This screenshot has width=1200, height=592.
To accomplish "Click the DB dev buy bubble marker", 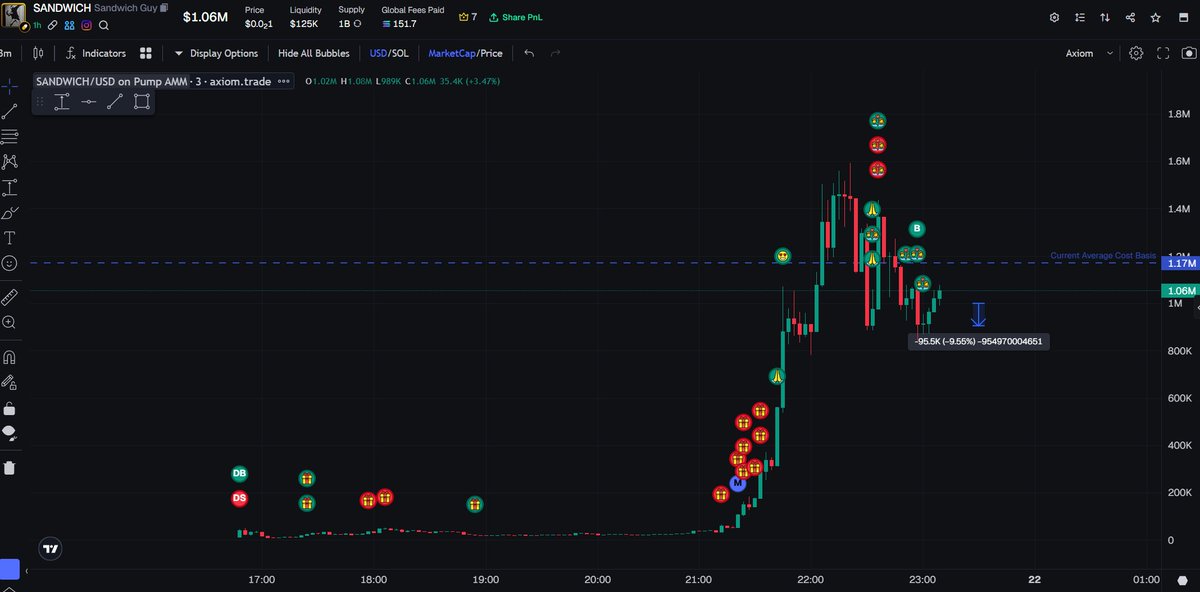I will (239, 473).
